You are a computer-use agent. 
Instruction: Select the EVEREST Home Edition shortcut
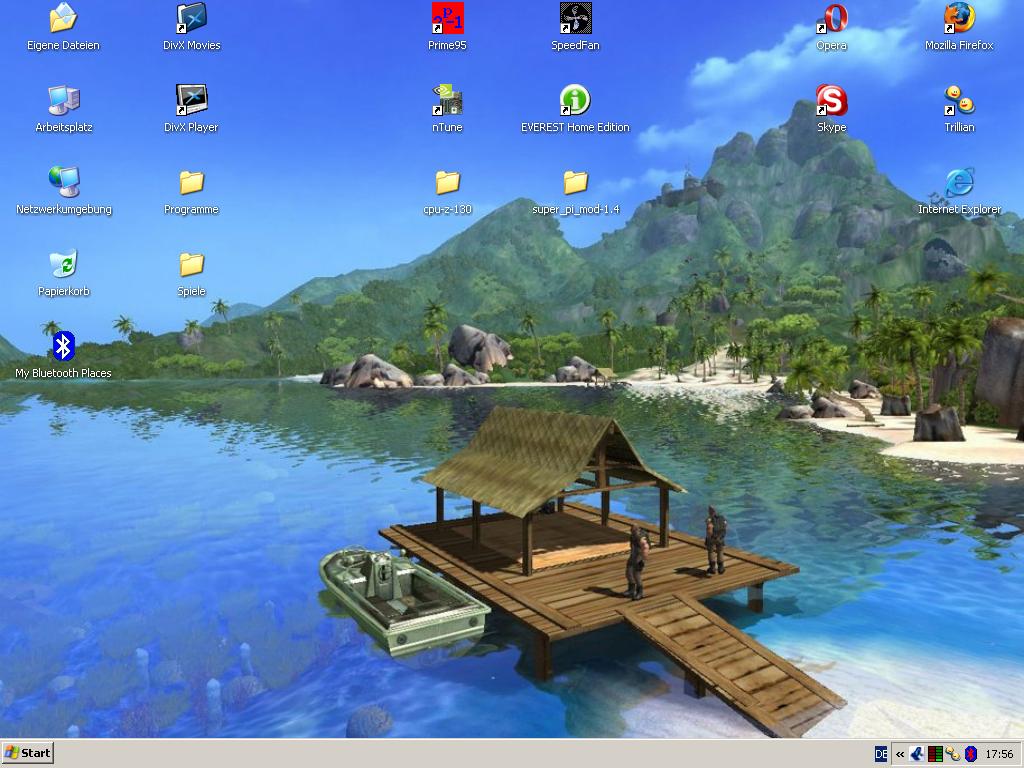(x=575, y=100)
